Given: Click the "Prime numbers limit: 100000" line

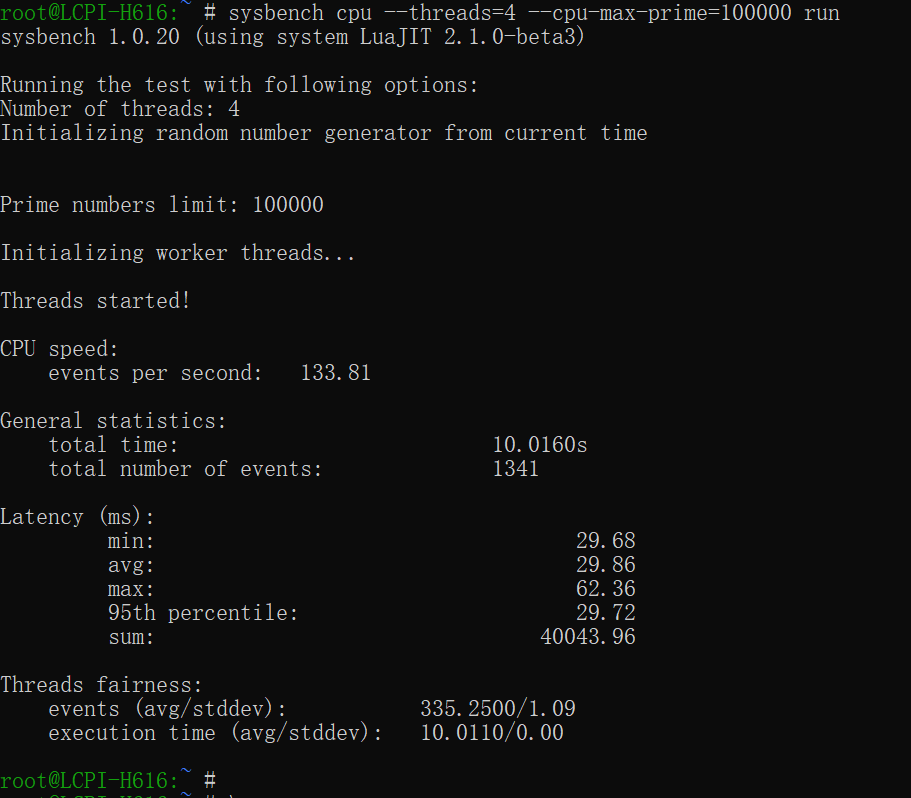Looking at the screenshot, I should (x=162, y=205).
